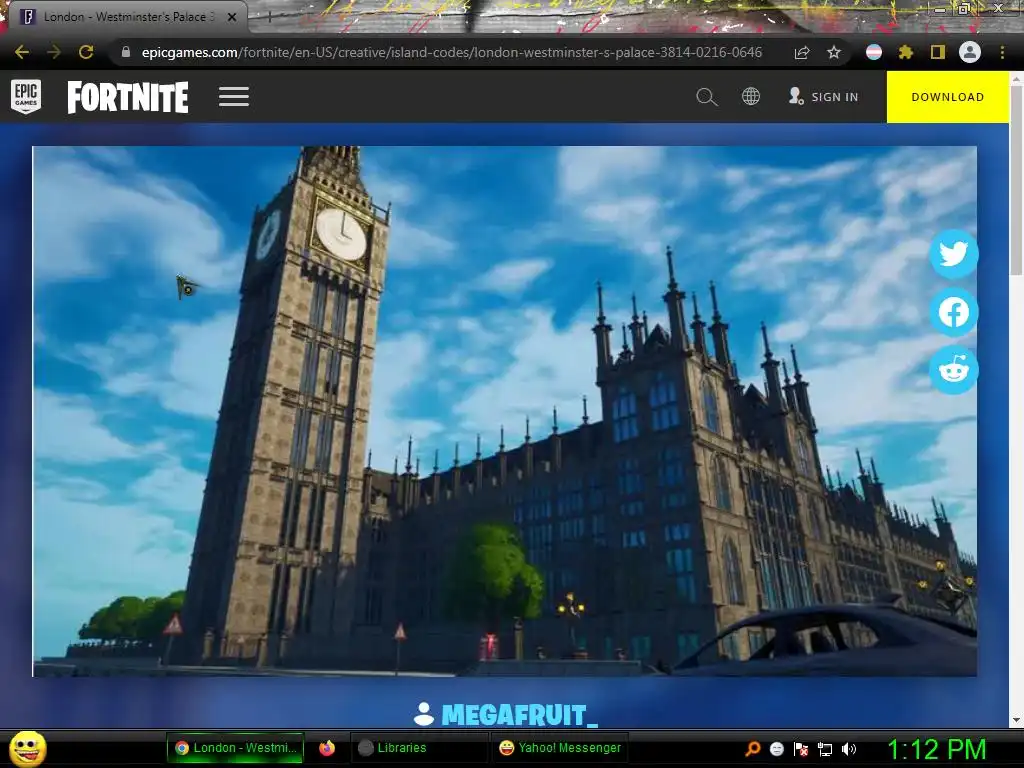Click the scrollbar down arrow
1024x768 pixels.
tap(1016, 720)
